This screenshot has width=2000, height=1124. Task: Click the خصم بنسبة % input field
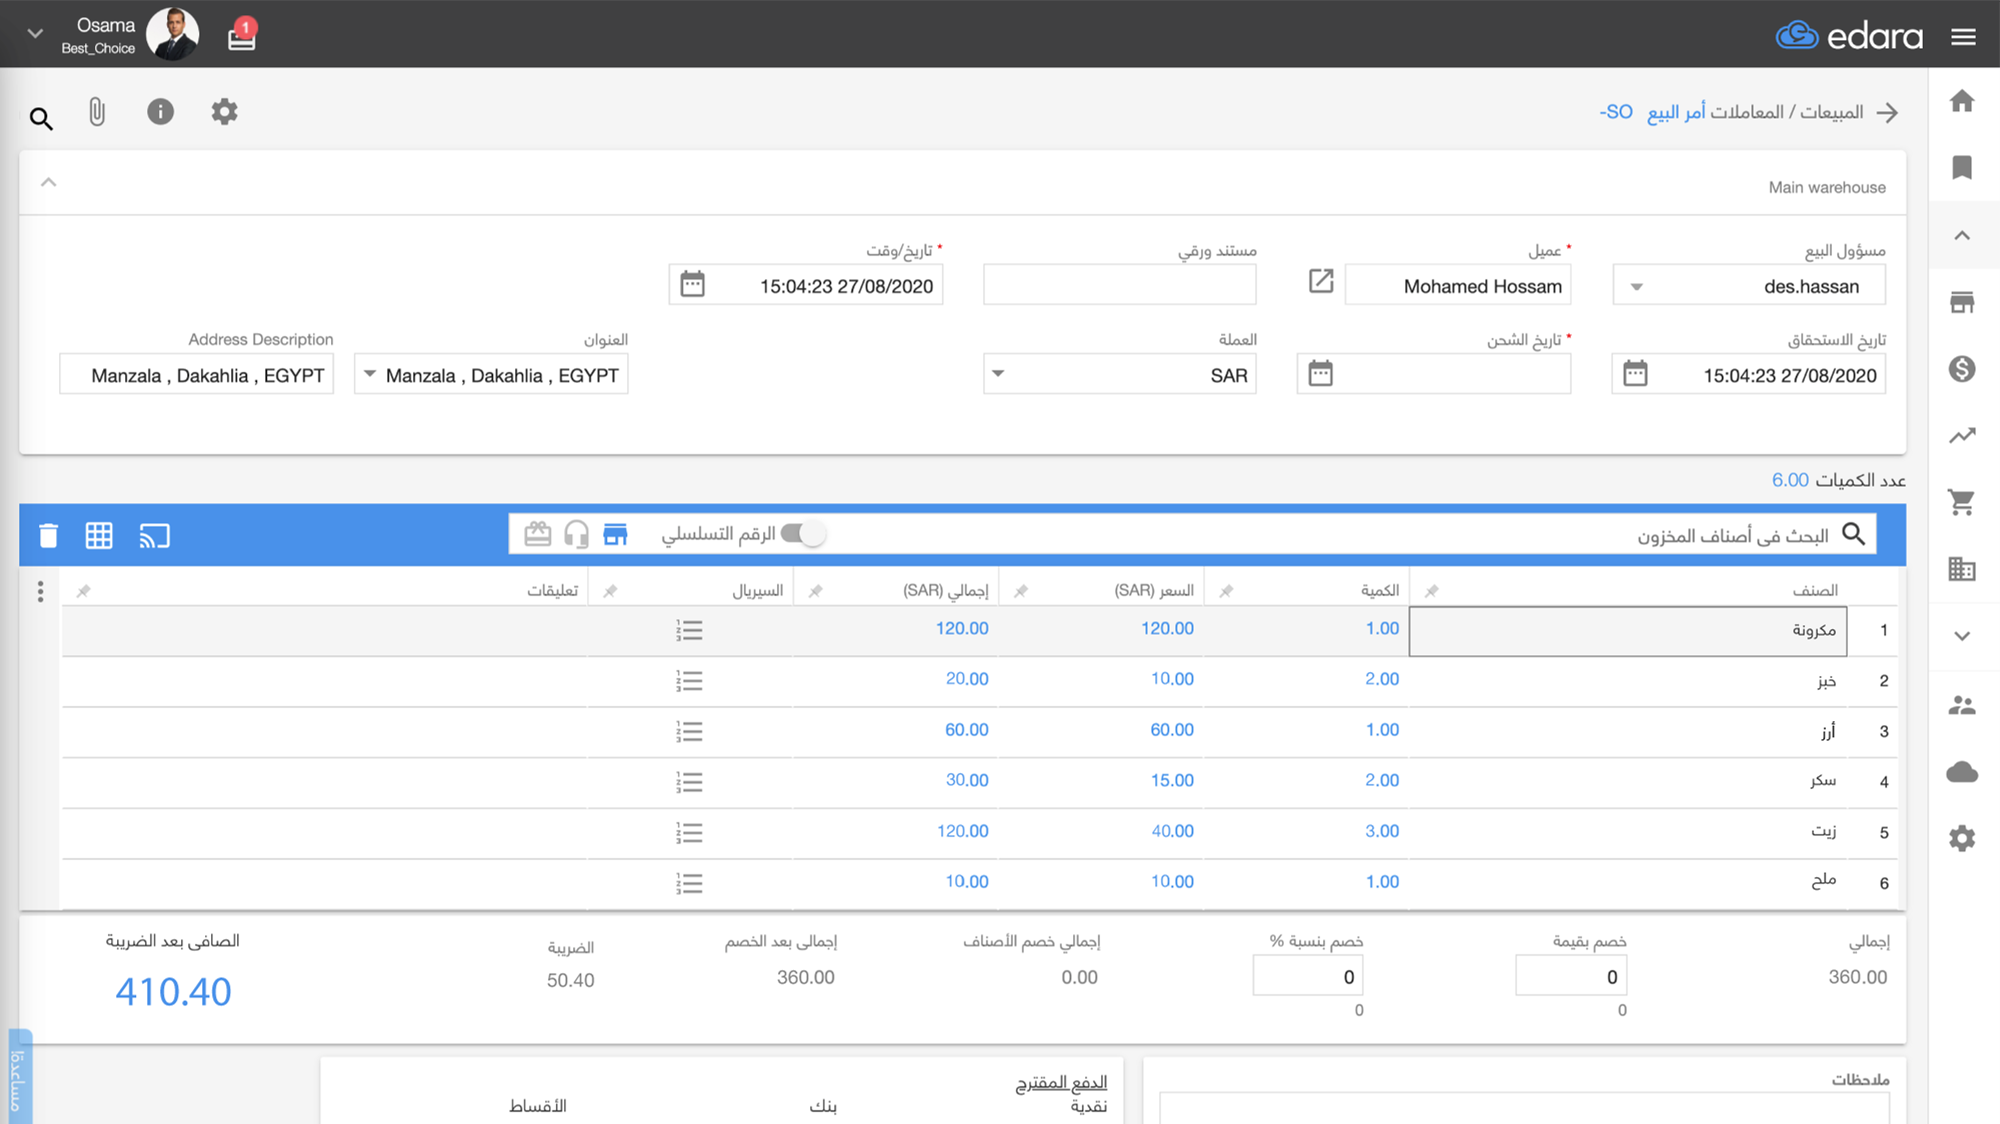1308,977
